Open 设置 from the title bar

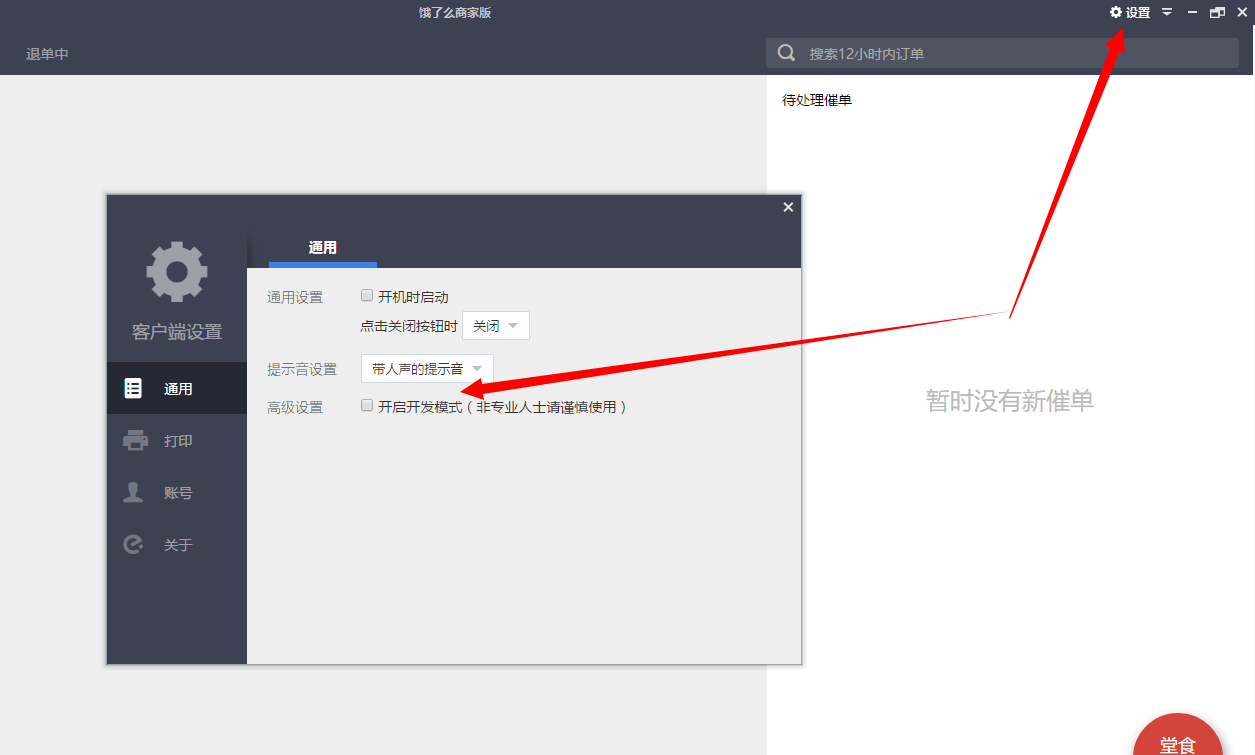pos(1130,13)
